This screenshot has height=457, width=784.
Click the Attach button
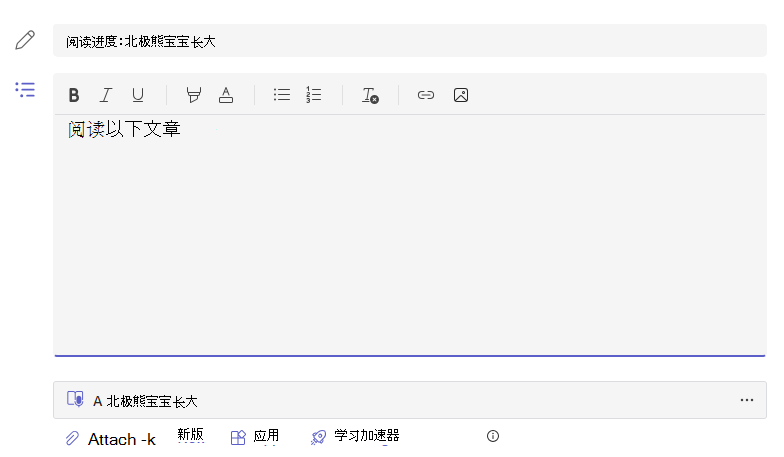[x=122, y=440]
